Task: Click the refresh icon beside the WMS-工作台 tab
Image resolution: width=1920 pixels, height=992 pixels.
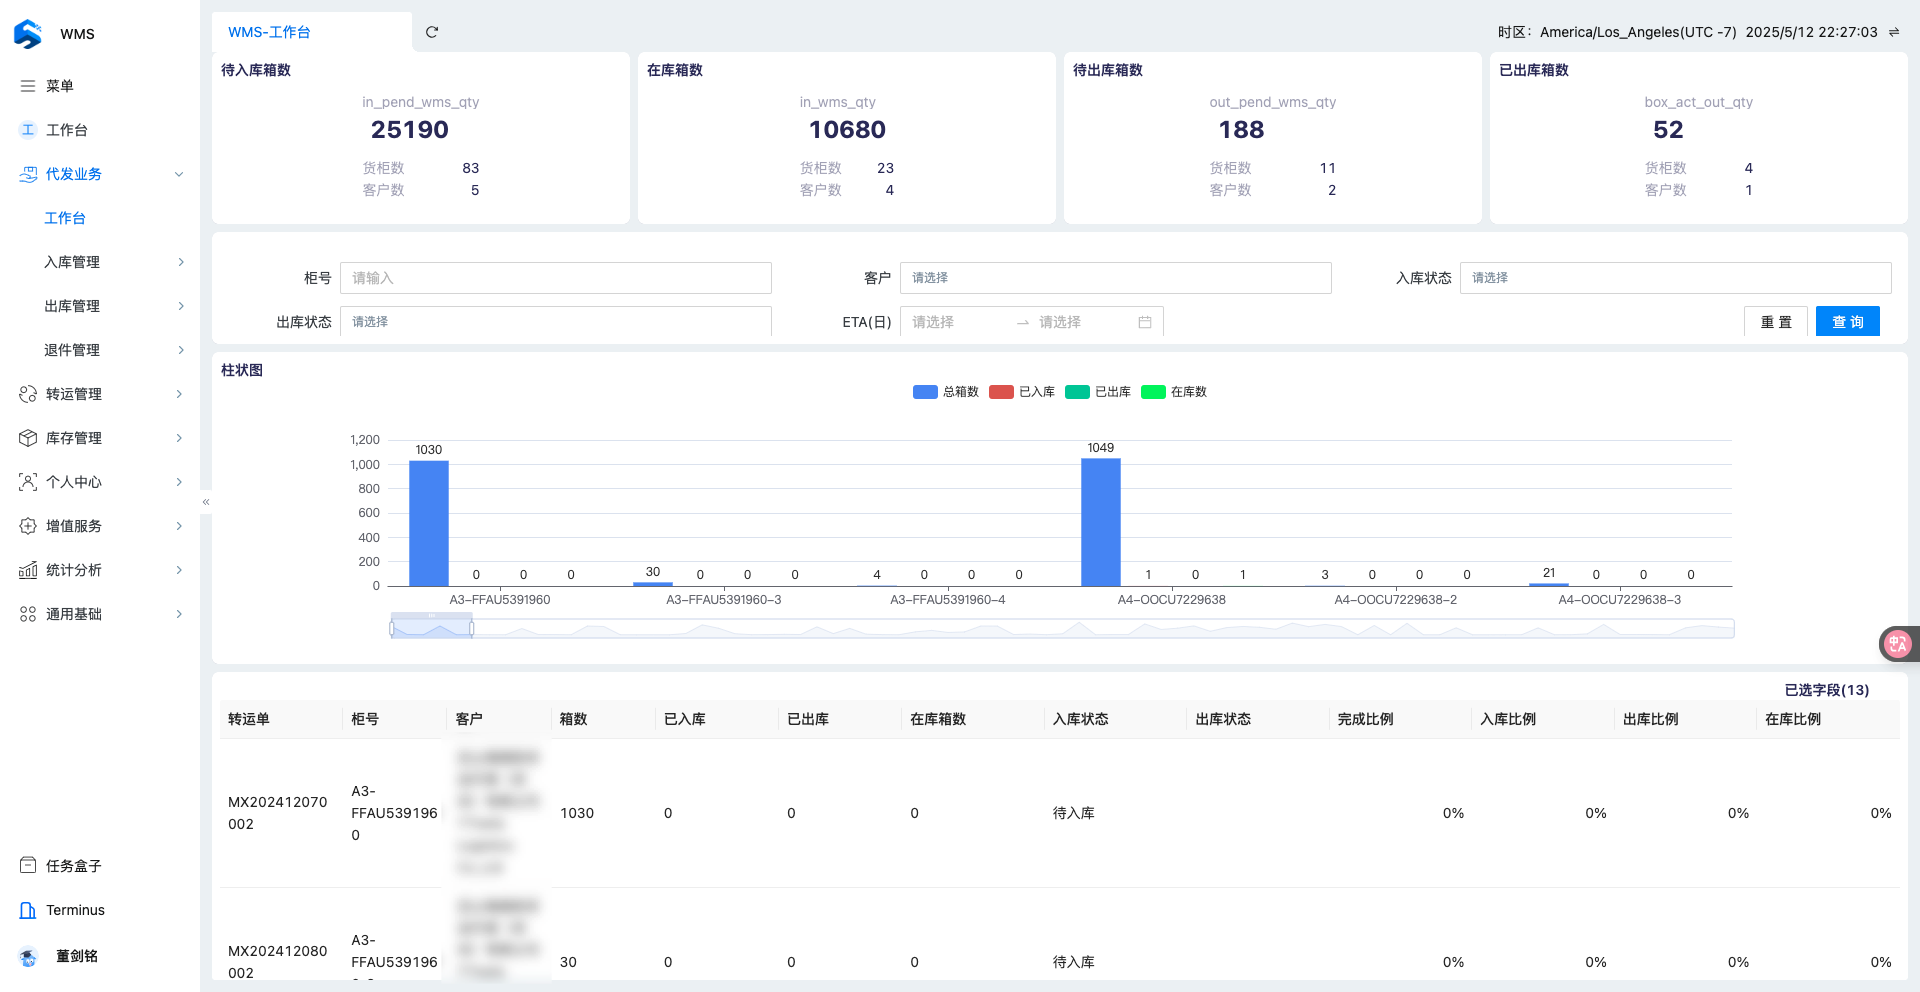Action: pos(432,32)
